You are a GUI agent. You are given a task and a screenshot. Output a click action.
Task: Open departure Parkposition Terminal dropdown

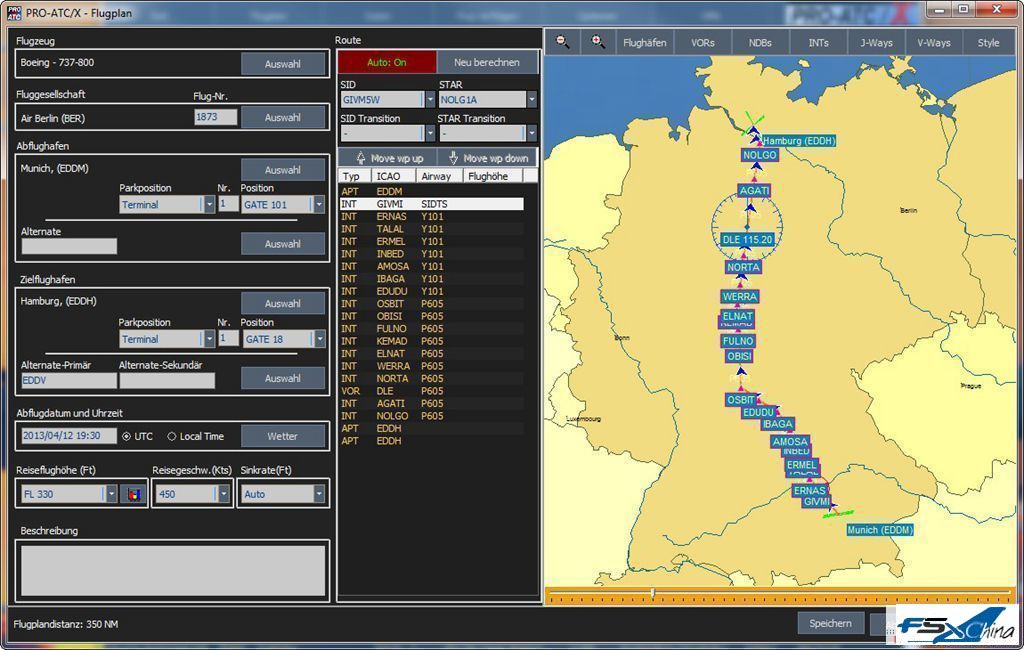209,204
